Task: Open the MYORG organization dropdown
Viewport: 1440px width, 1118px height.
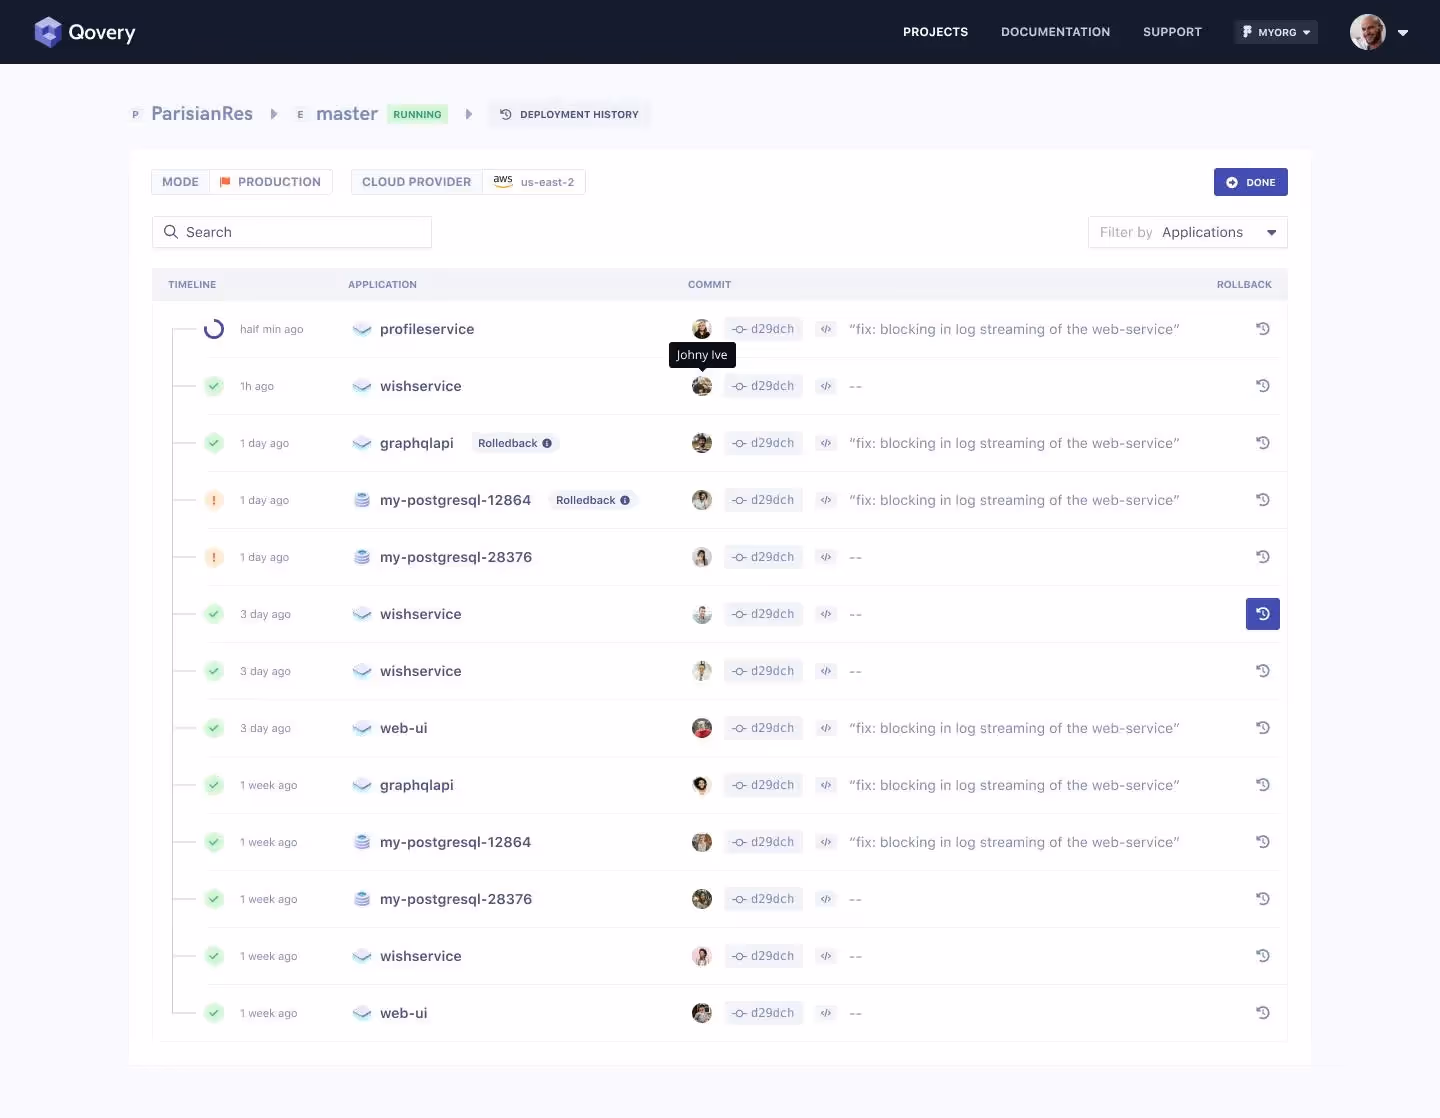Action: [1276, 32]
